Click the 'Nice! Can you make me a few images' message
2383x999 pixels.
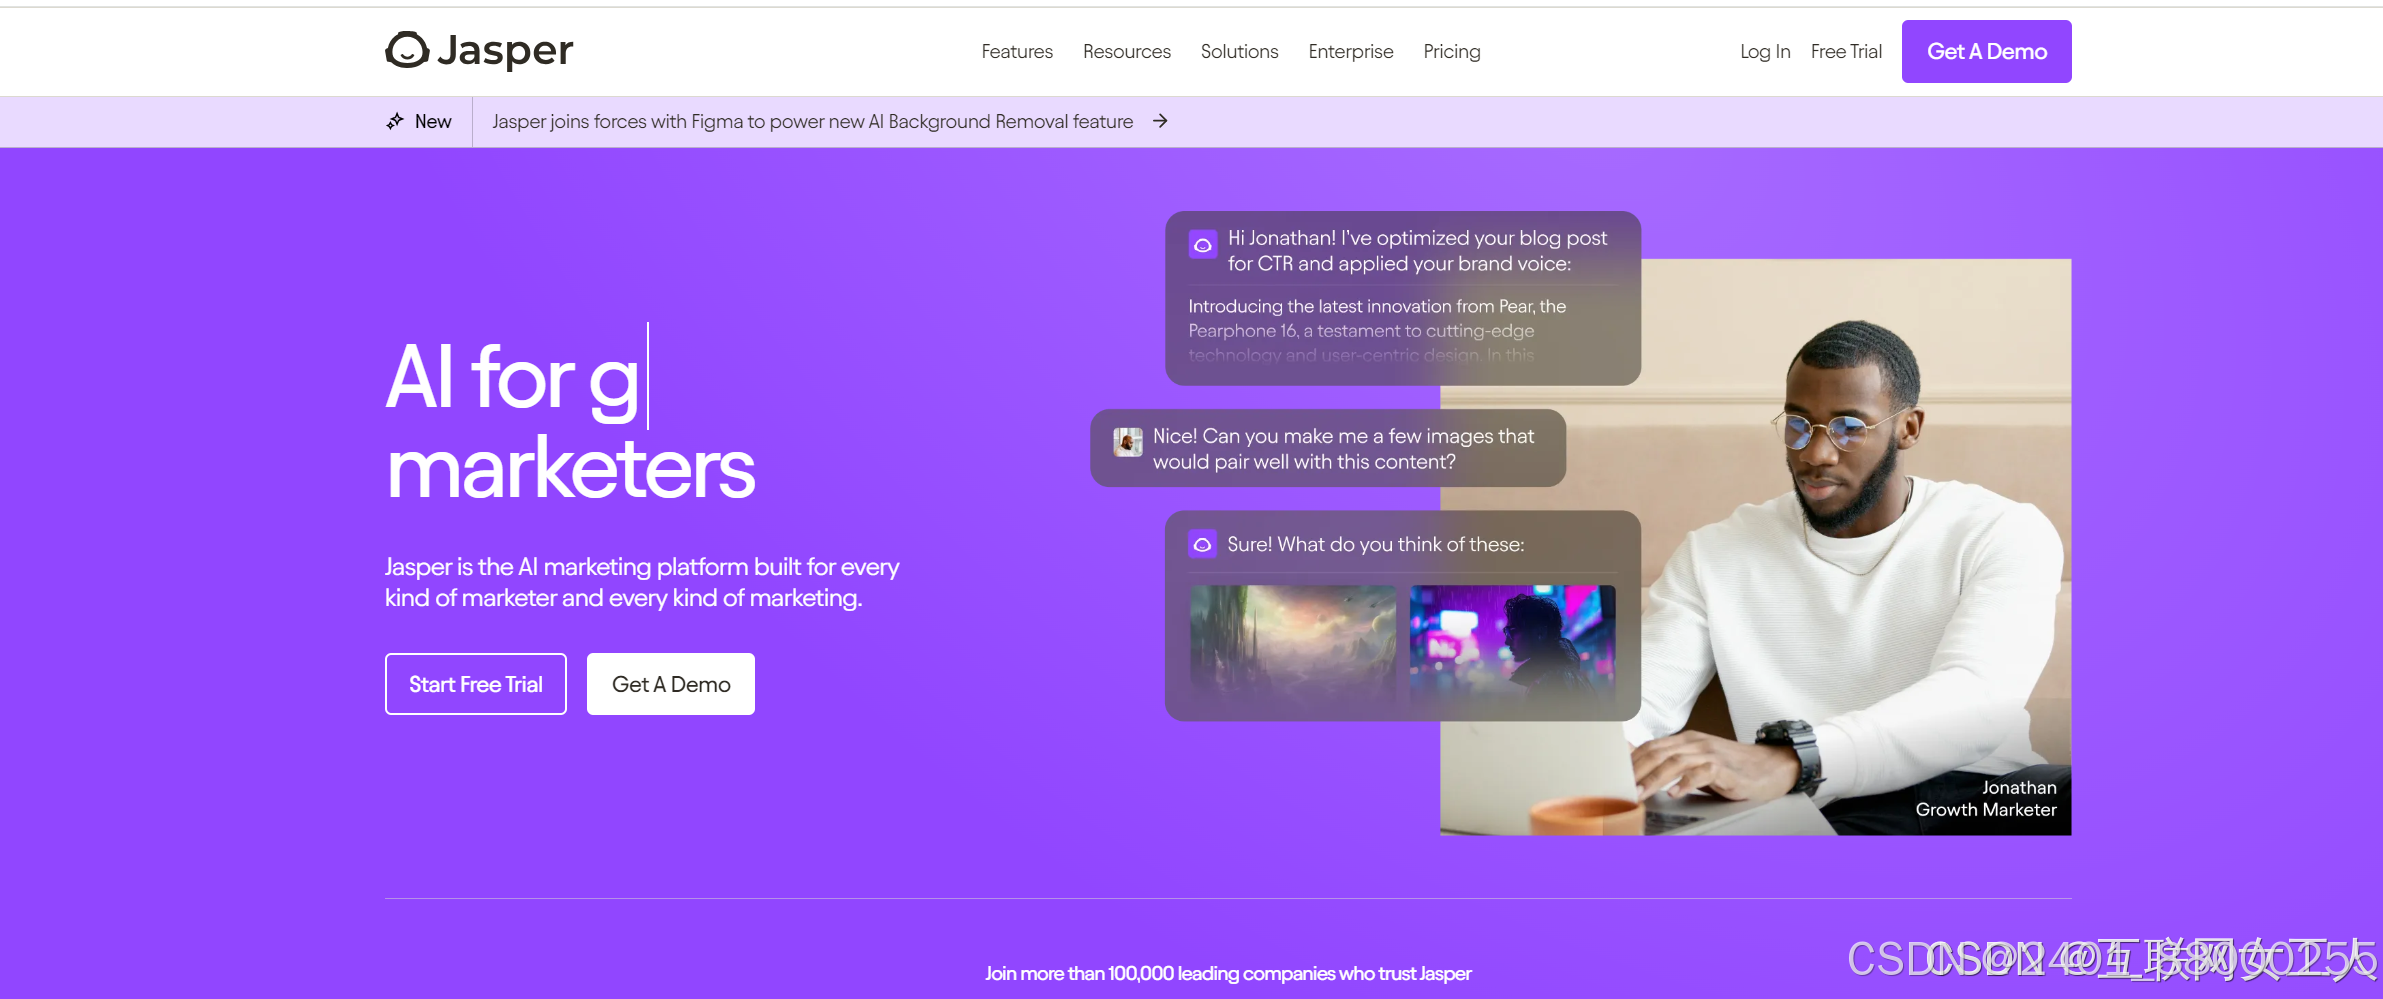click(1343, 448)
